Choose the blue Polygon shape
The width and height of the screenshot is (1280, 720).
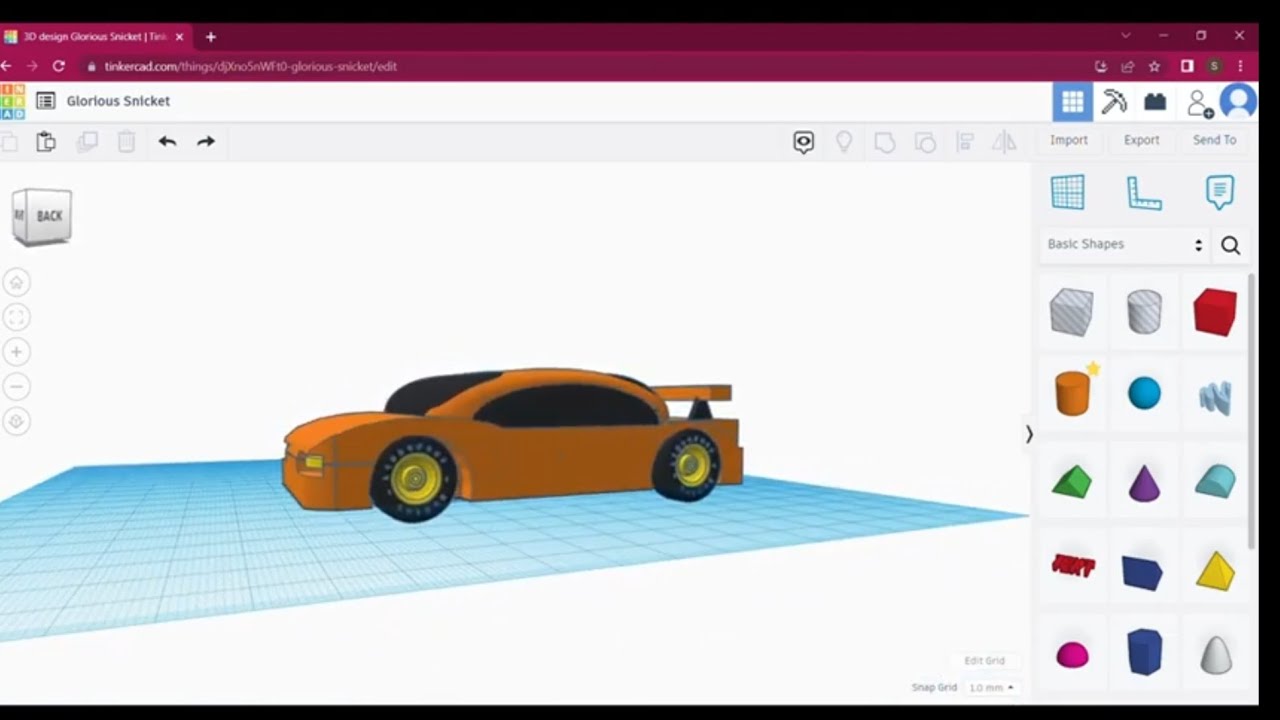coord(1144,652)
